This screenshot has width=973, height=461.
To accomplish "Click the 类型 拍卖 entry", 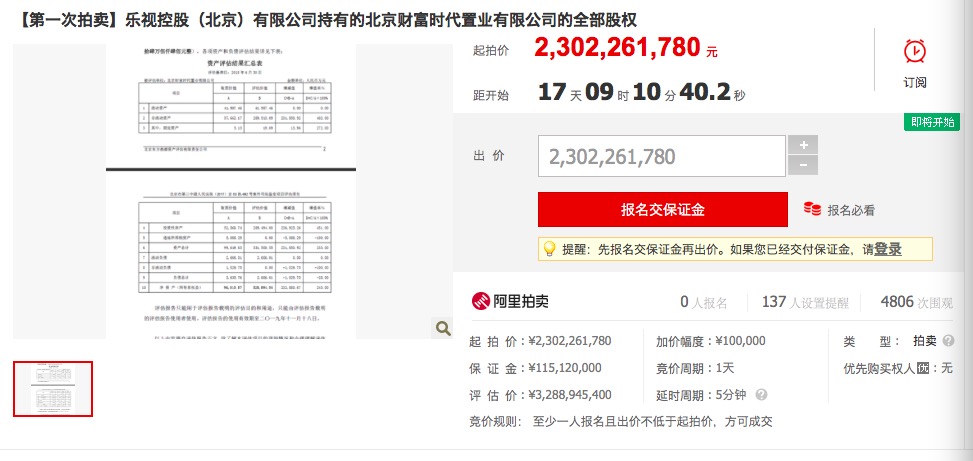I will (x=890, y=341).
